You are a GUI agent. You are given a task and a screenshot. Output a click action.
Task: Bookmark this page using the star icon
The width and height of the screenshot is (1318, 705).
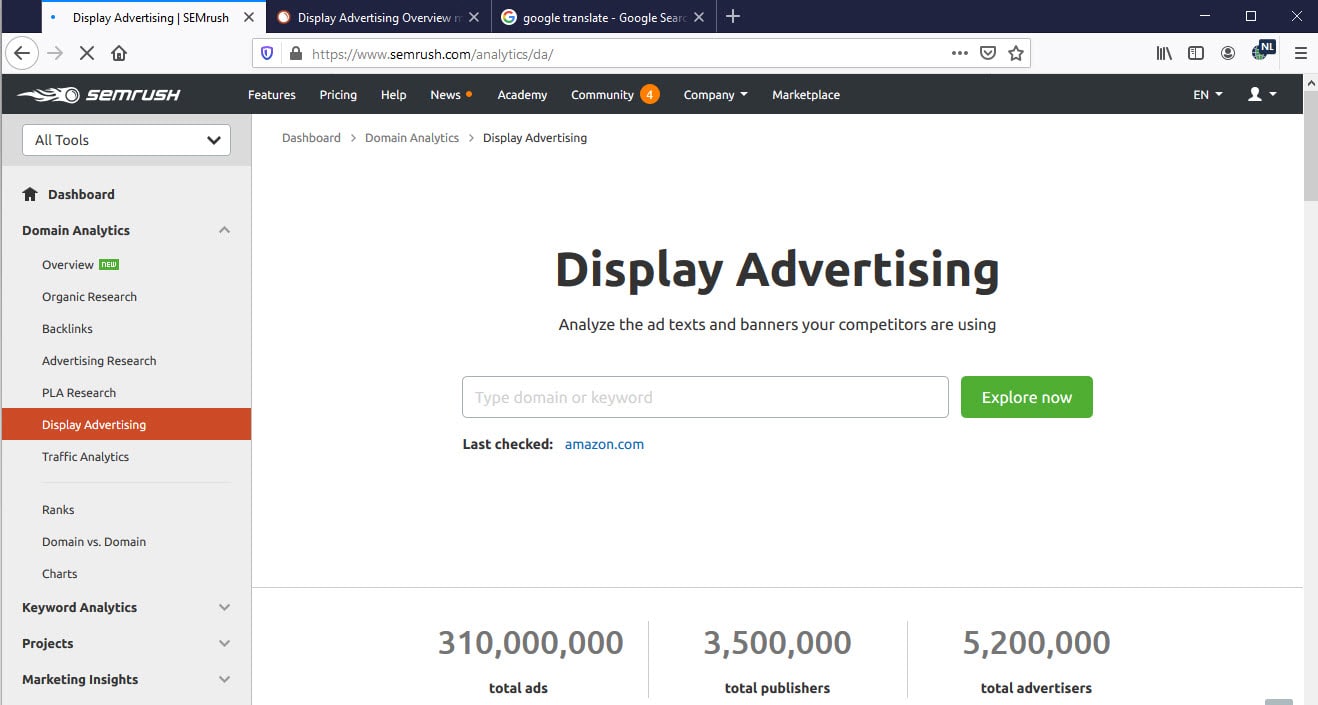[1016, 53]
